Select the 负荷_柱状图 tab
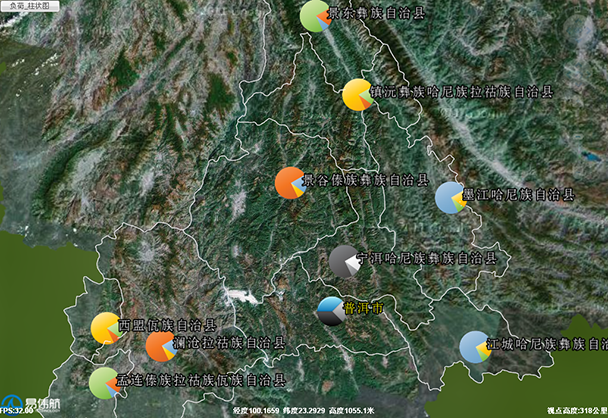This screenshot has width=608, height=418. coord(30,6)
